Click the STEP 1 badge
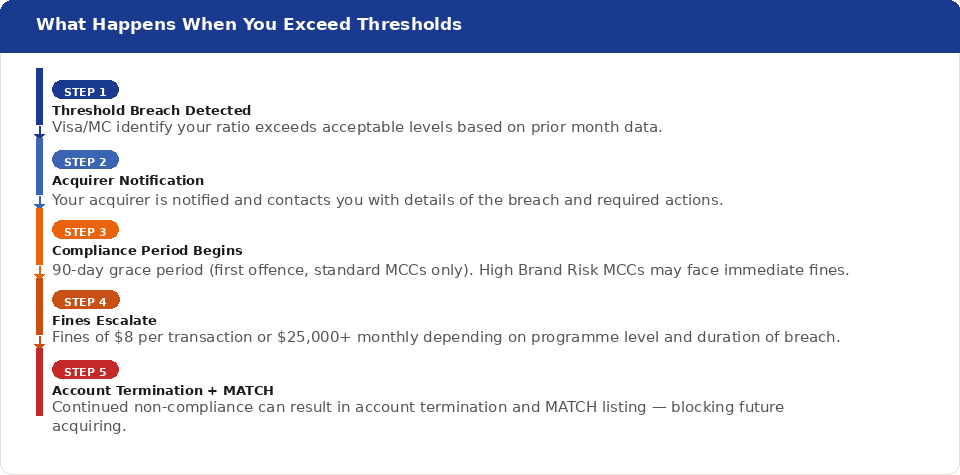 pyautogui.click(x=85, y=90)
